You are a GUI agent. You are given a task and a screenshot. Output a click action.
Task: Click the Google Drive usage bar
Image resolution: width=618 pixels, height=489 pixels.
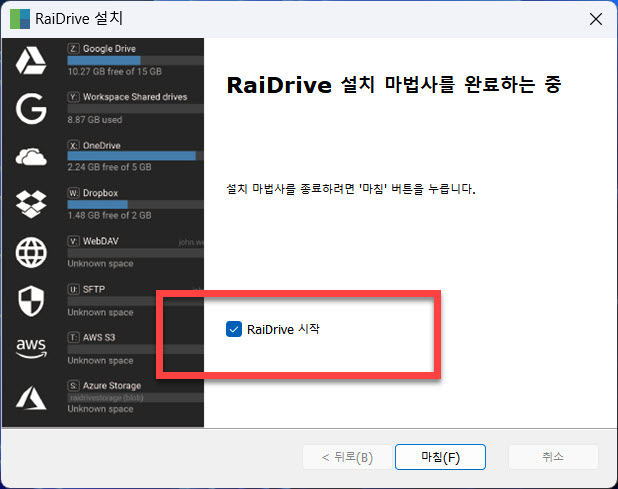(x=136, y=60)
